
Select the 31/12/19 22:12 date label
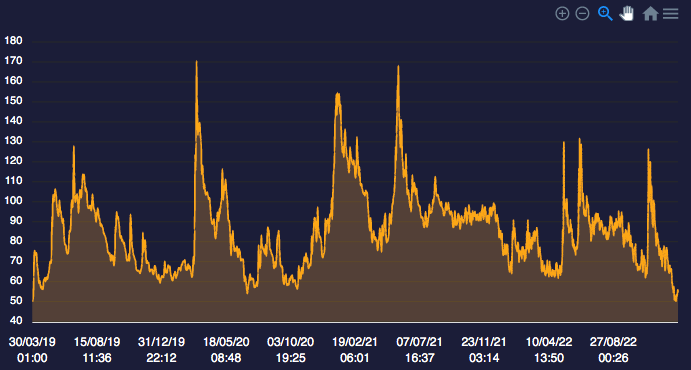(x=161, y=350)
